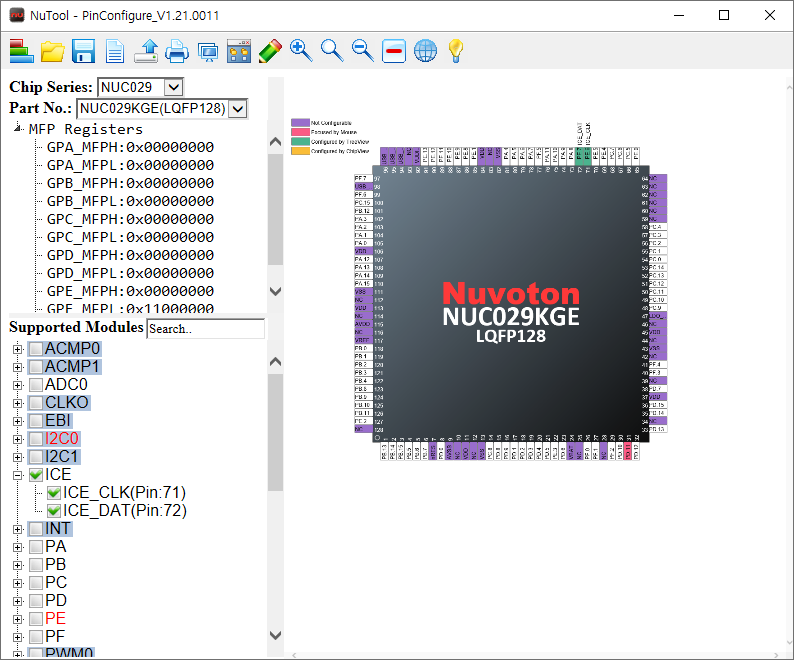The height and width of the screenshot is (660, 794).
Task: Open the Chip Series dropdown
Action: [x=174, y=87]
